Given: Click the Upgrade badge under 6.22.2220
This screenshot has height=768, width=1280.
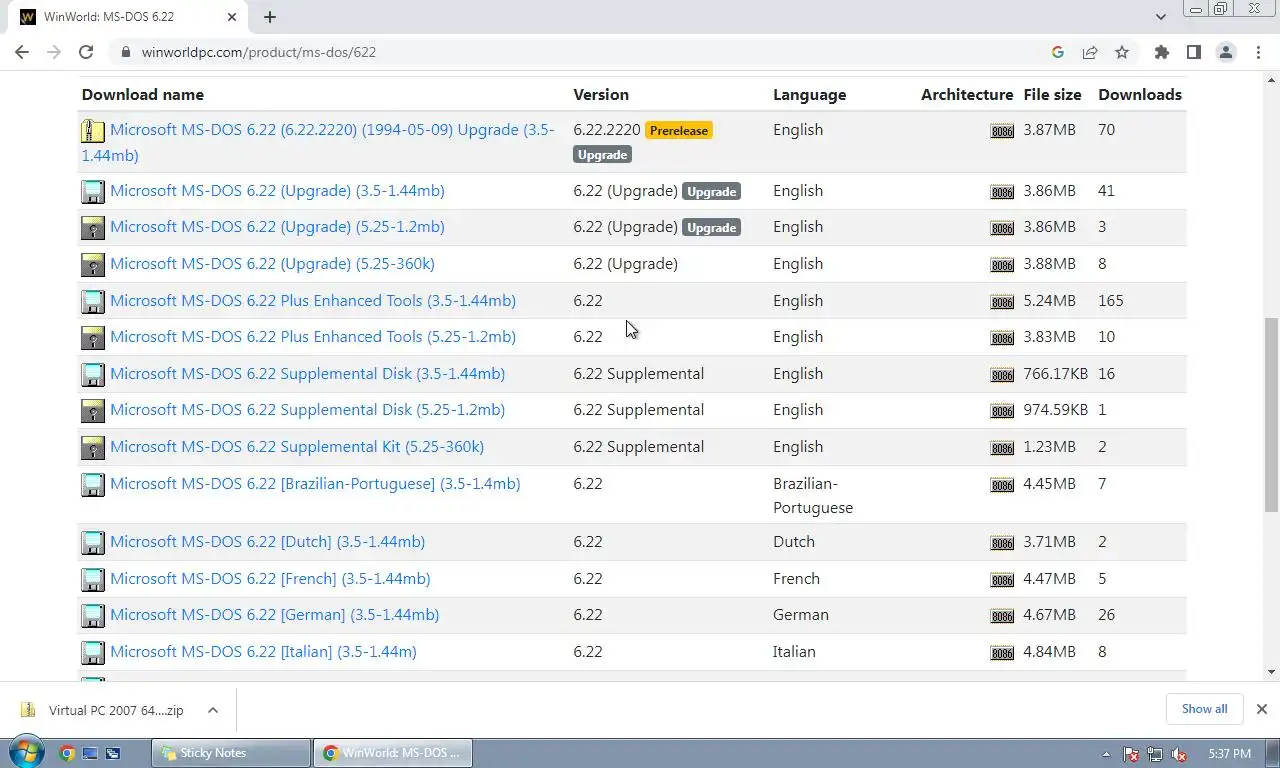Looking at the screenshot, I should click(x=603, y=155).
